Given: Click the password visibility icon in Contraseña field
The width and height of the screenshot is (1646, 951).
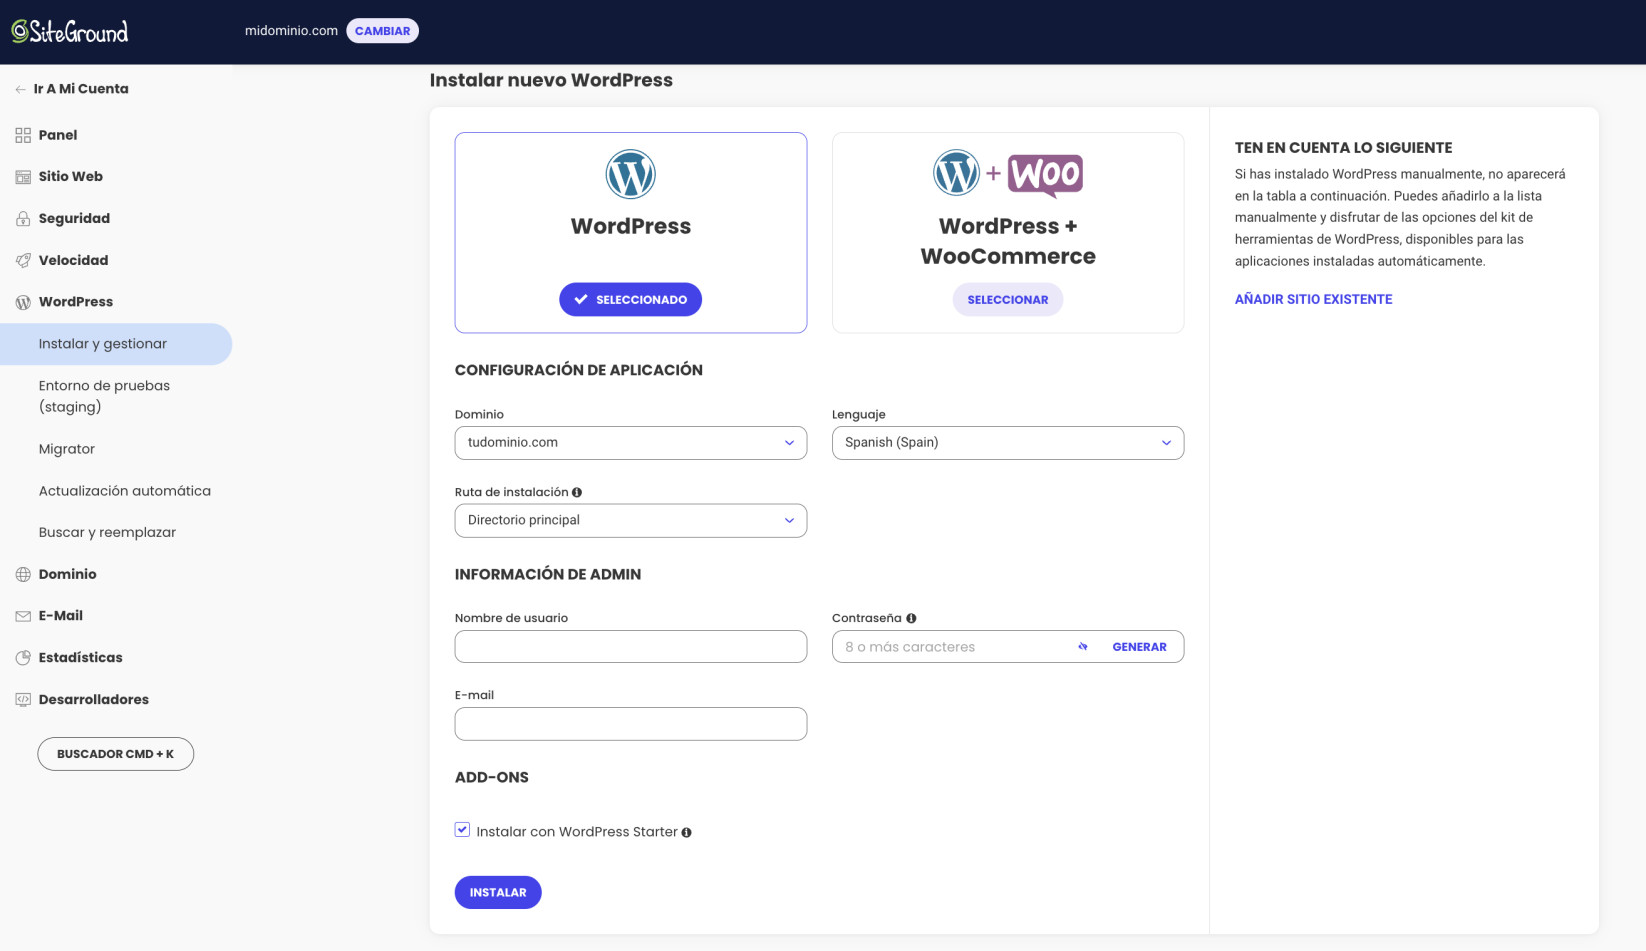Looking at the screenshot, I should [x=1083, y=647].
